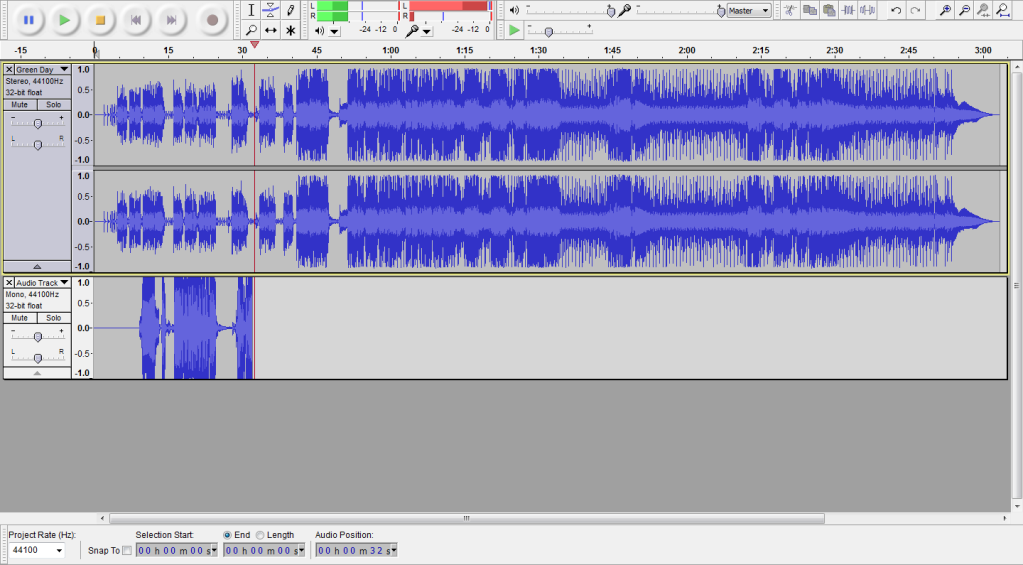This screenshot has width=1023, height=565.
Task: Click the Cut scissors icon
Action: (x=790, y=10)
